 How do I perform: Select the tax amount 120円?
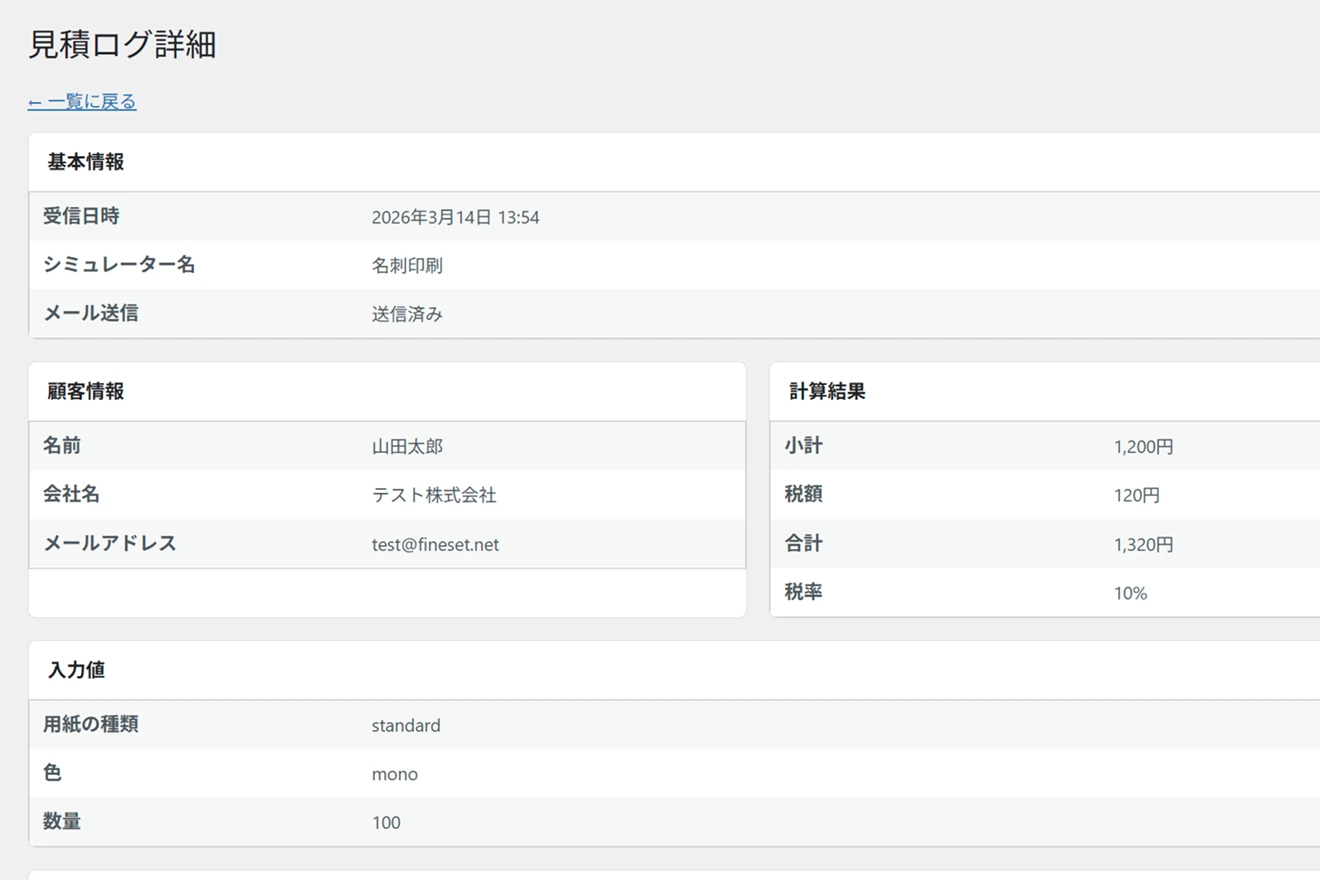1137,496
